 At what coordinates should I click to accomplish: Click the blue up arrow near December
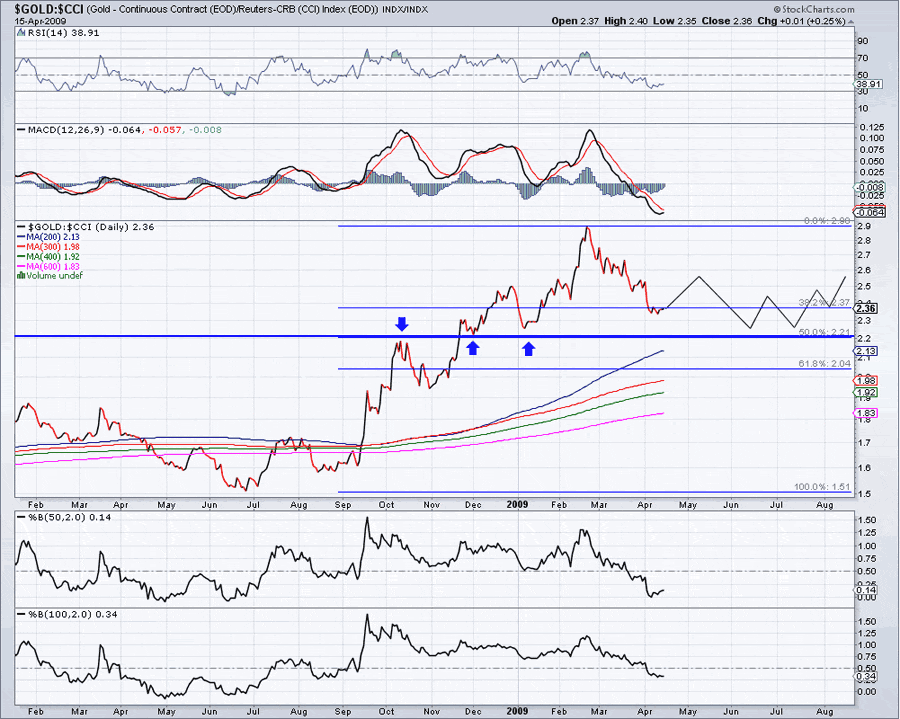click(473, 347)
